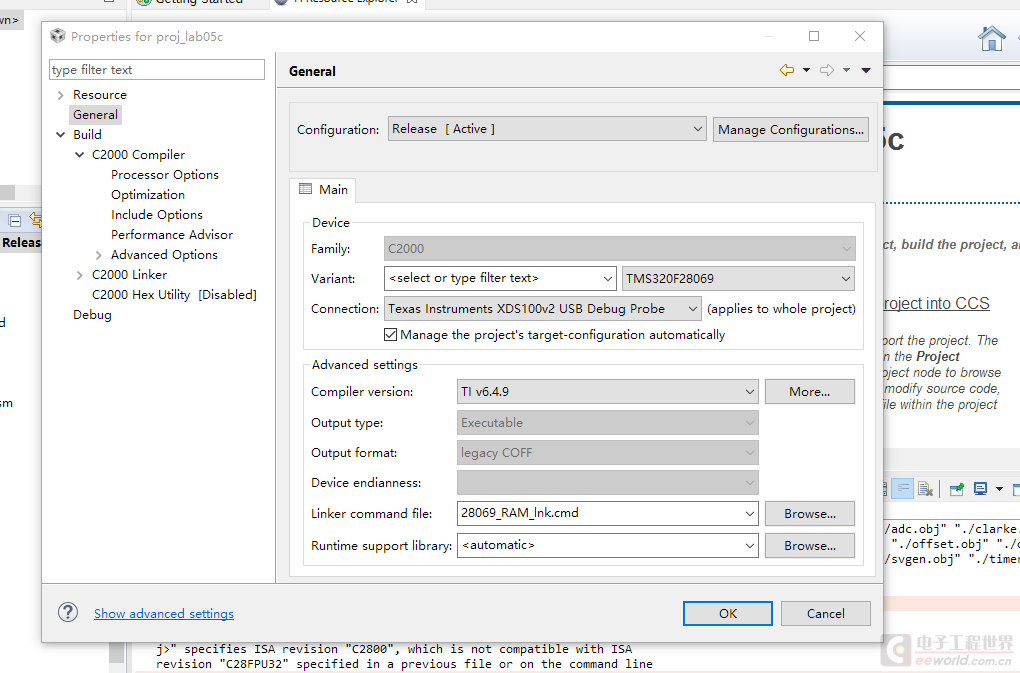Open the Compiler version dropdown

pos(608,391)
